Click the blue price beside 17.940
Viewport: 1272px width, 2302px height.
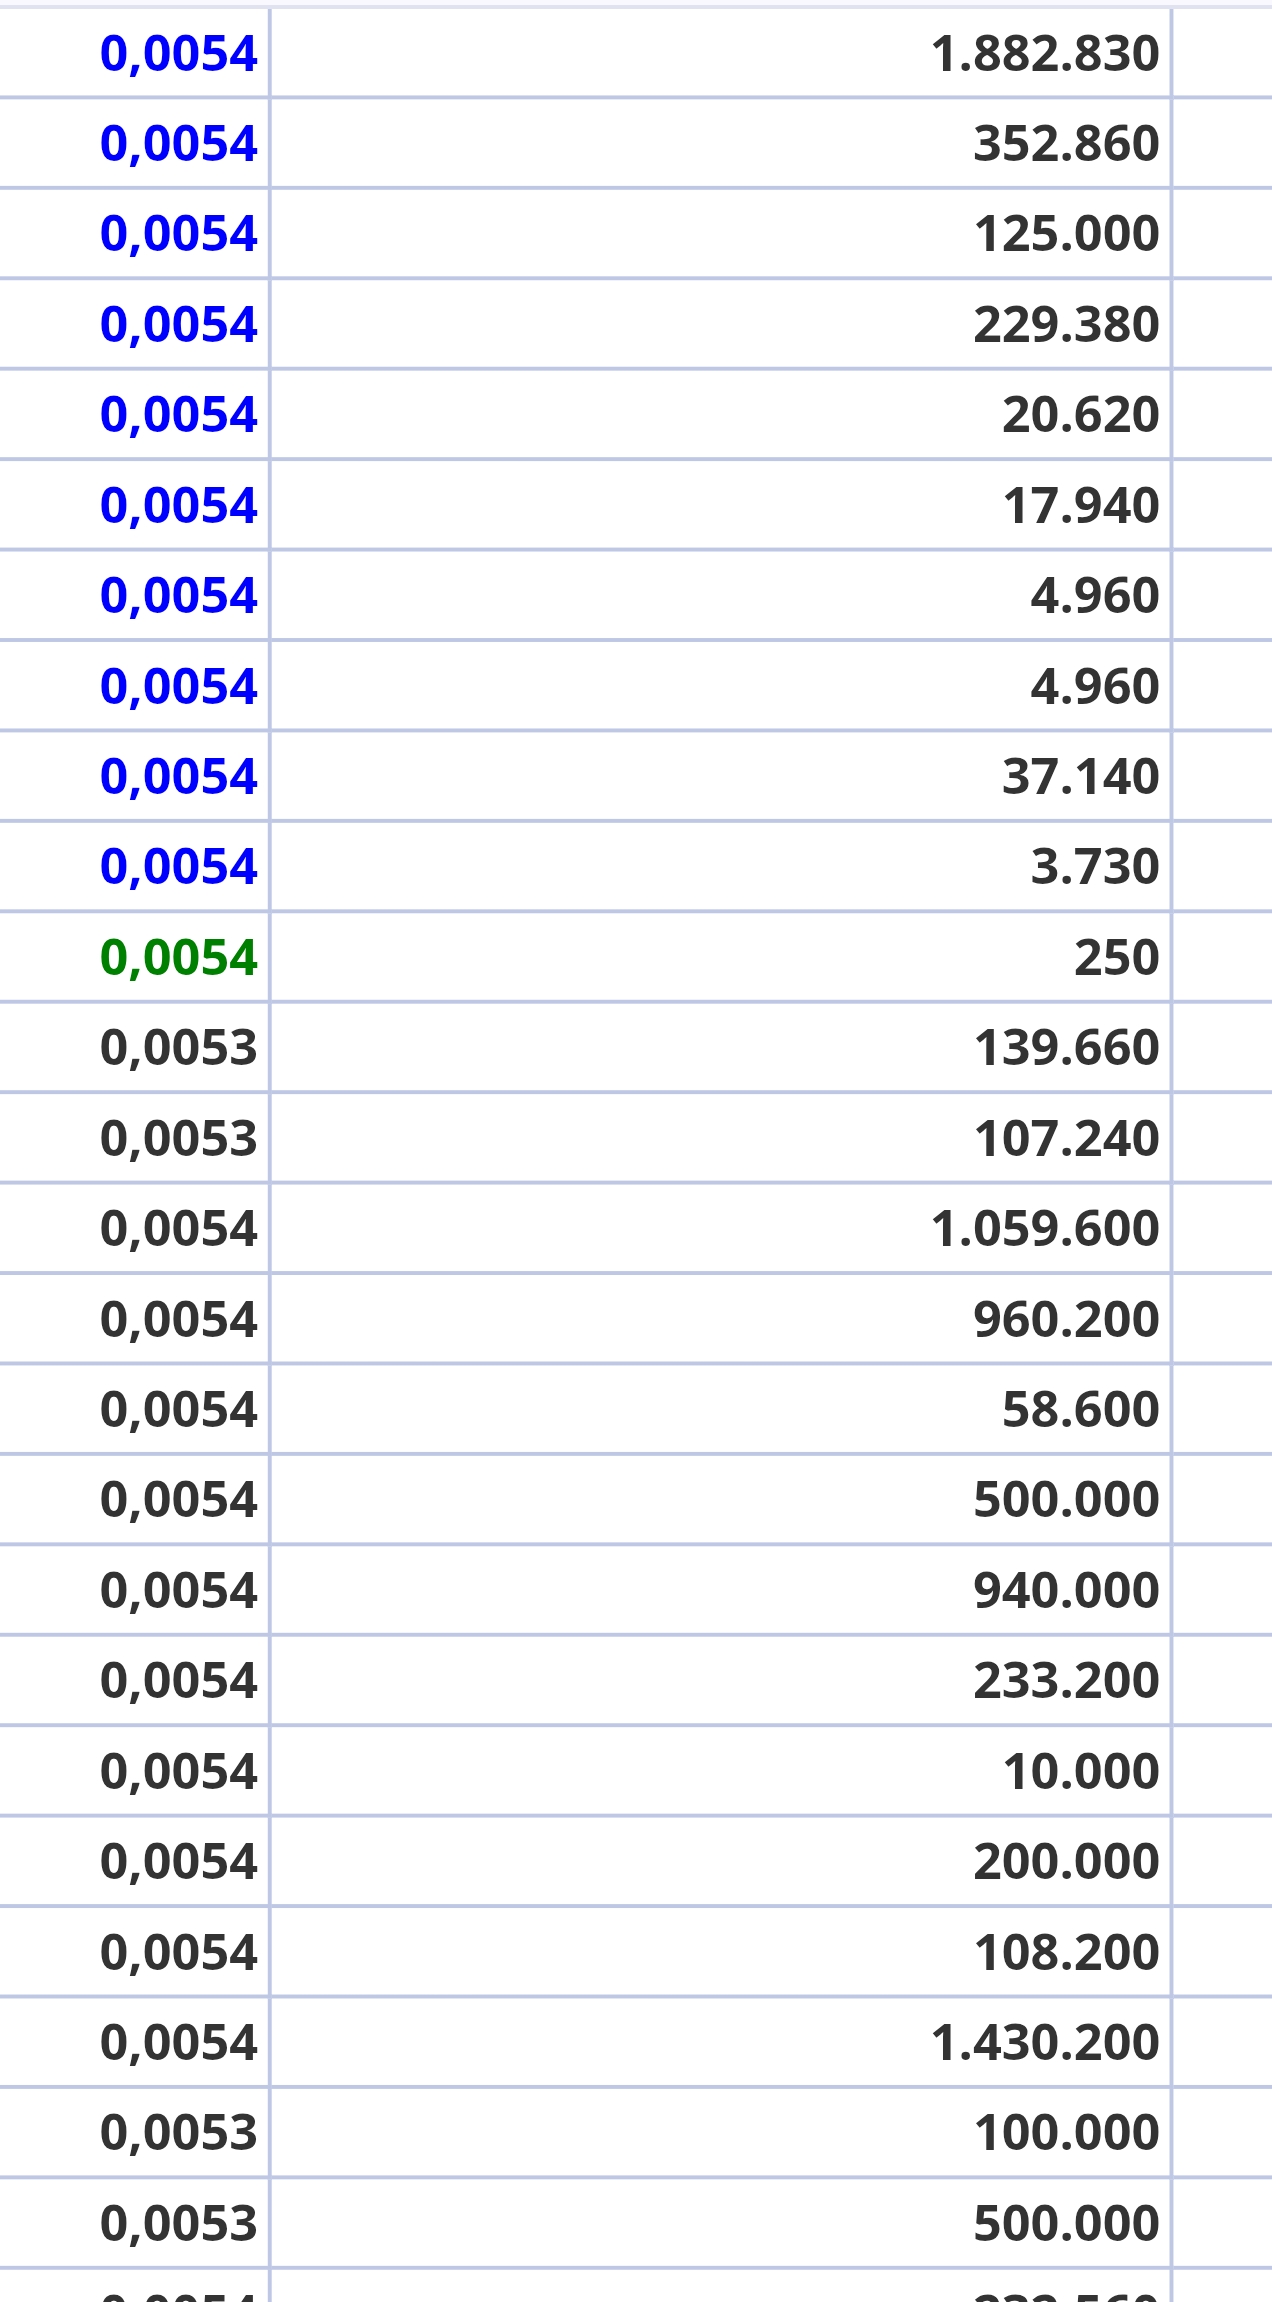(179, 506)
